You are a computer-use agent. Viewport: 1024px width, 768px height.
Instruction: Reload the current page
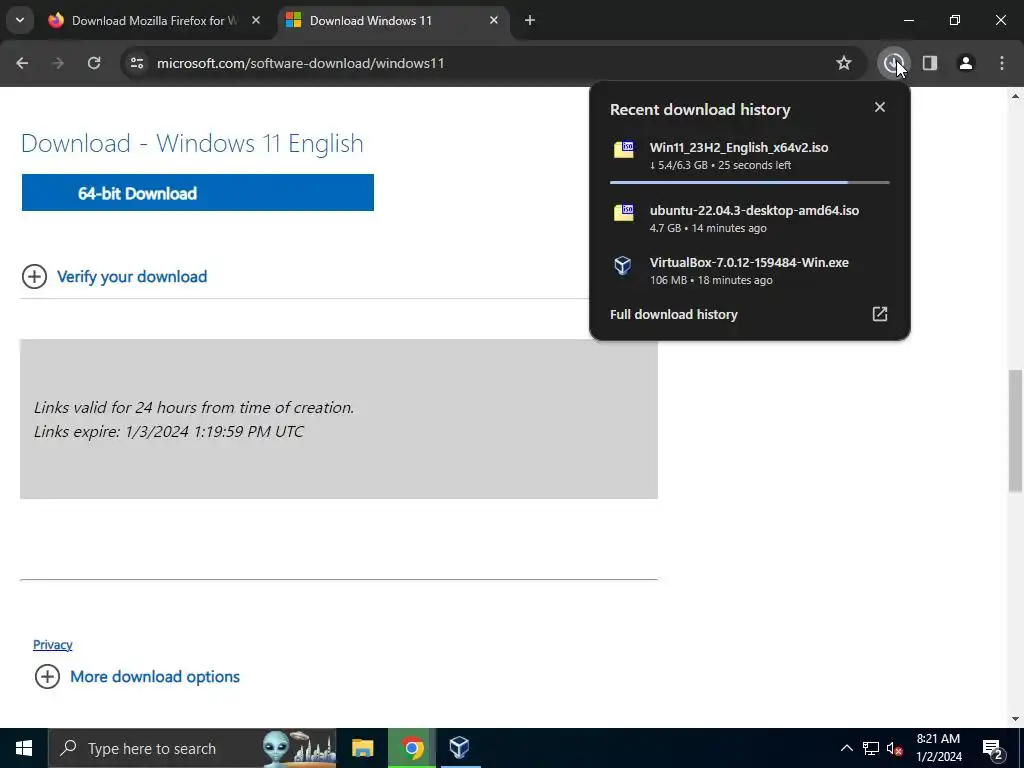pyautogui.click(x=94, y=63)
